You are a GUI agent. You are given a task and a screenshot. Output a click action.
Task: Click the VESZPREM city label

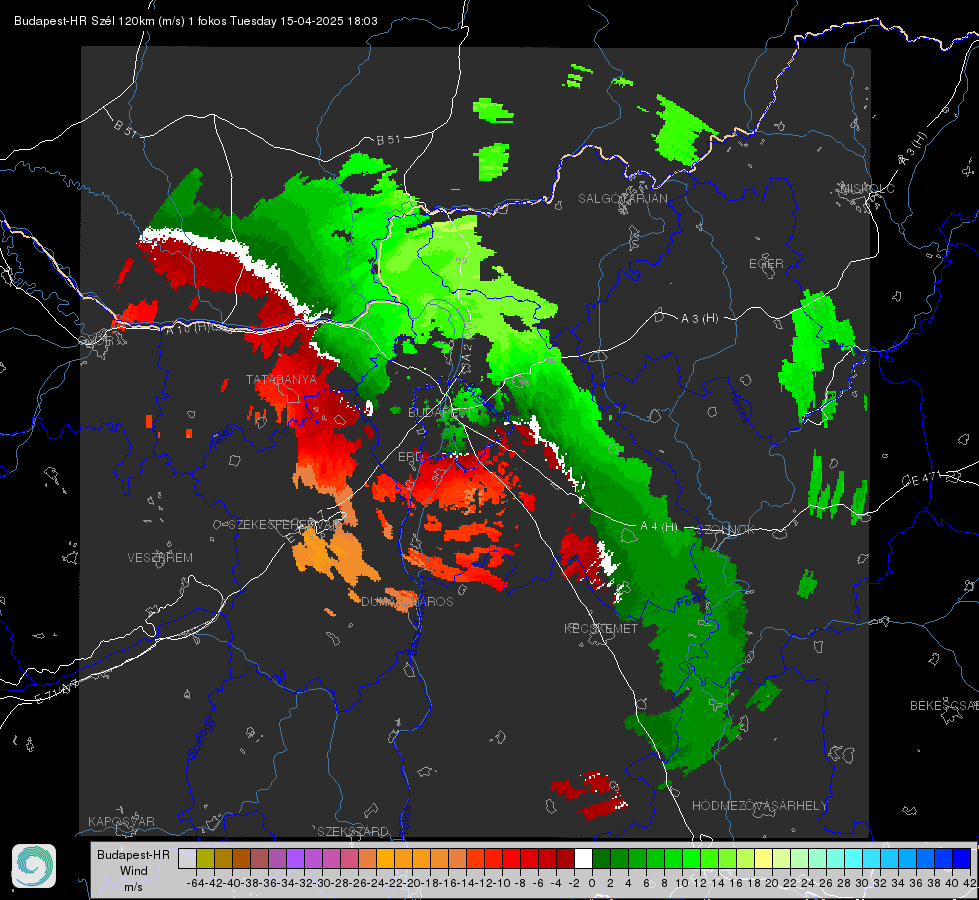click(160, 557)
